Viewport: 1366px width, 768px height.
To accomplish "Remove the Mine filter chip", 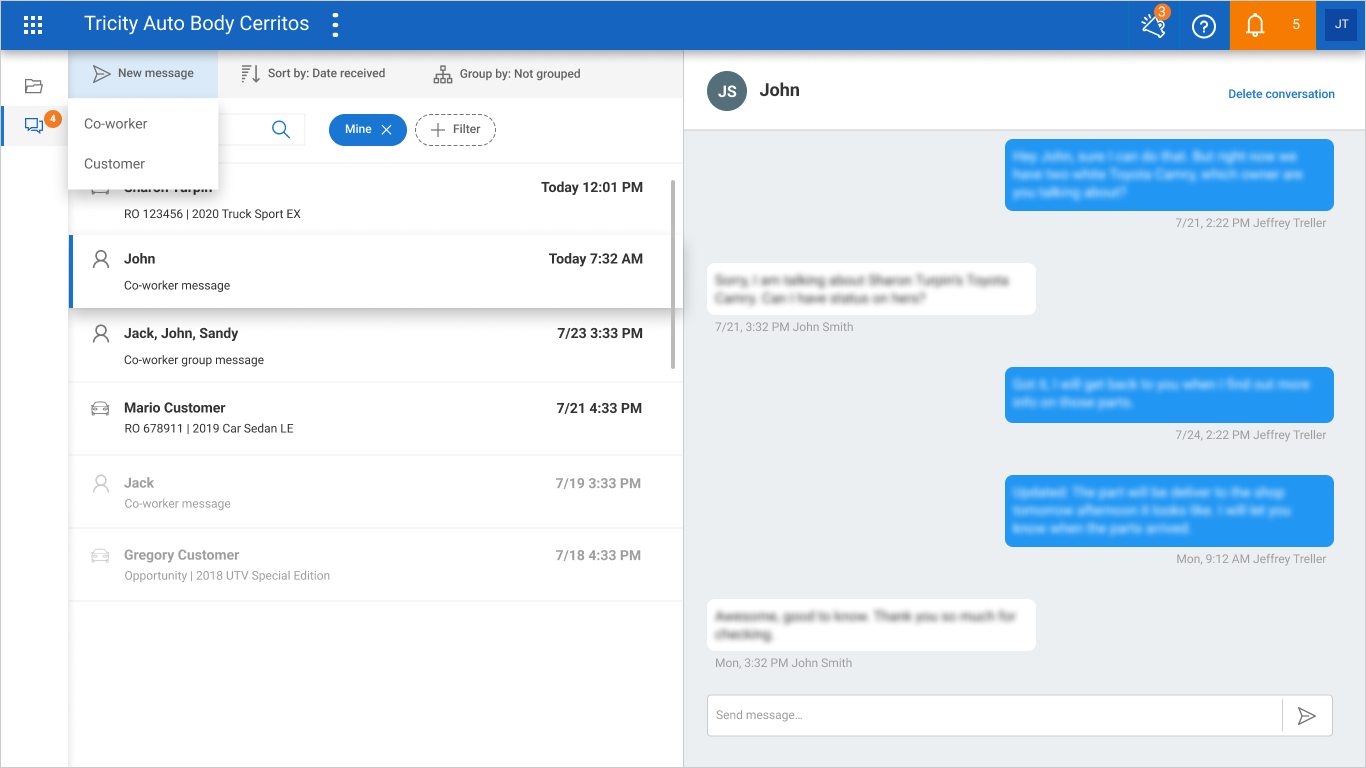I will tap(386, 130).
